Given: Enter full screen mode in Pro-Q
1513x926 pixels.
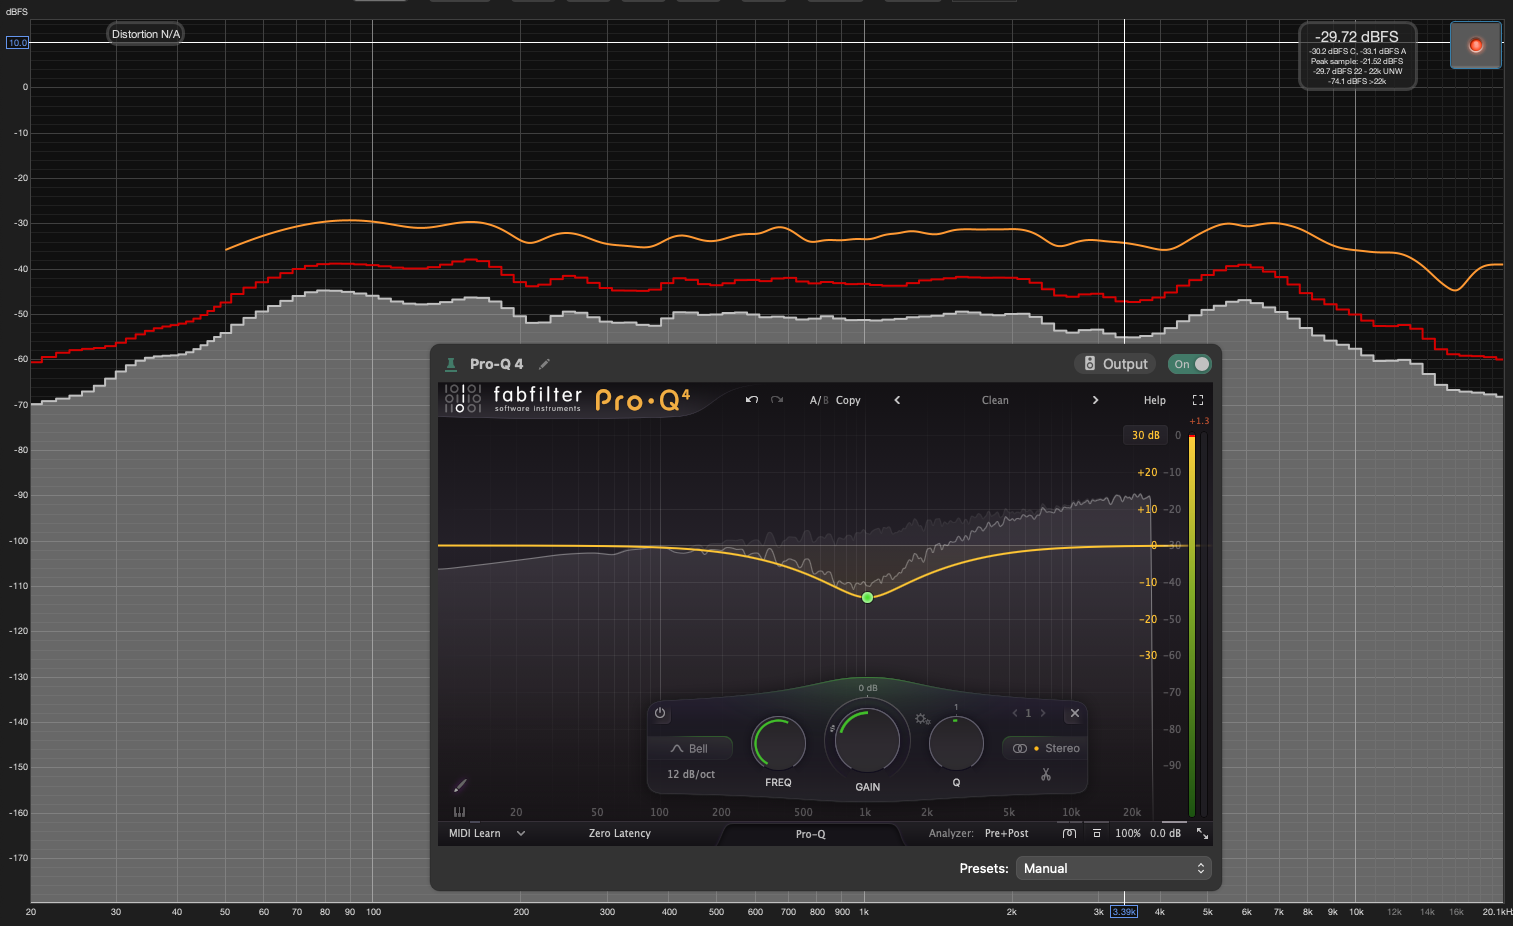Looking at the screenshot, I should point(1198,400).
